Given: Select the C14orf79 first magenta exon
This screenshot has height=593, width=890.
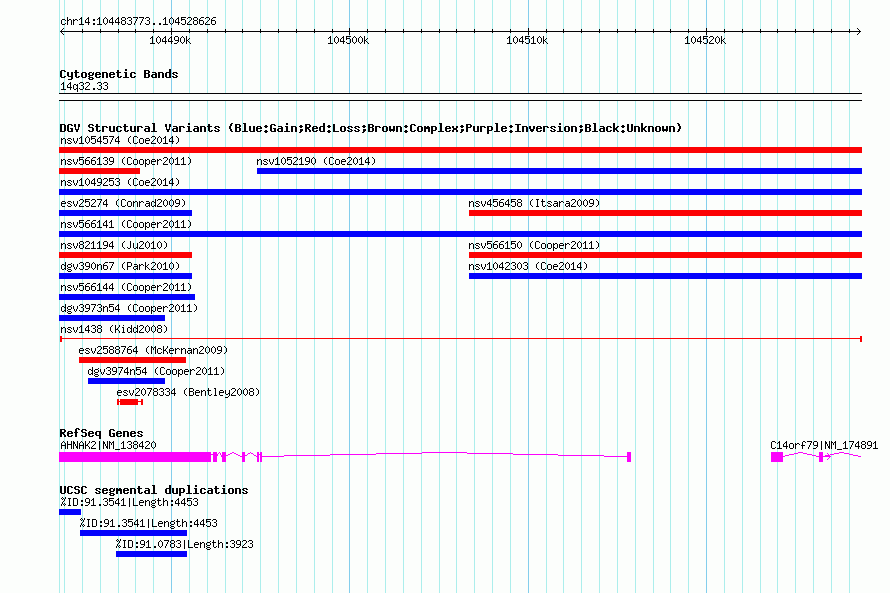Looking at the screenshot, I should pos(776,457).
